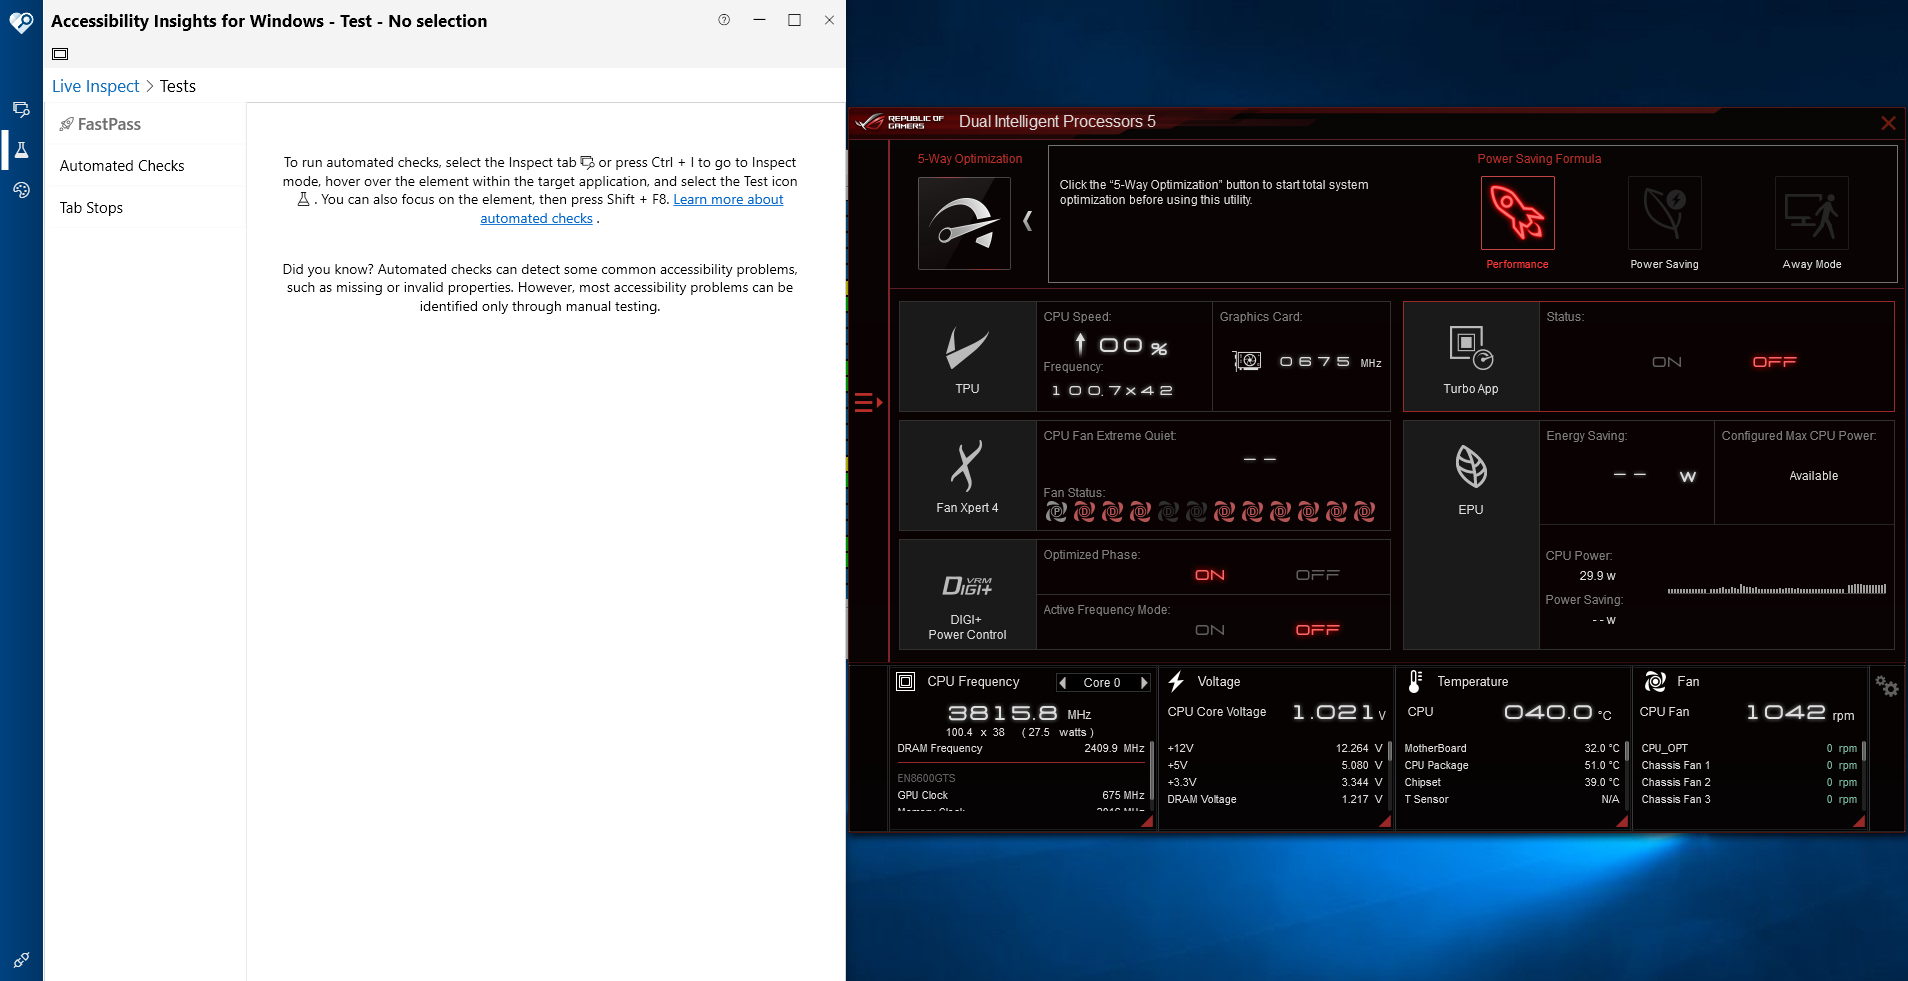Click the 5-Way Optimization button
This screenshot has width=1908, height=981.
pyautogui.click(x=966, y=222)
